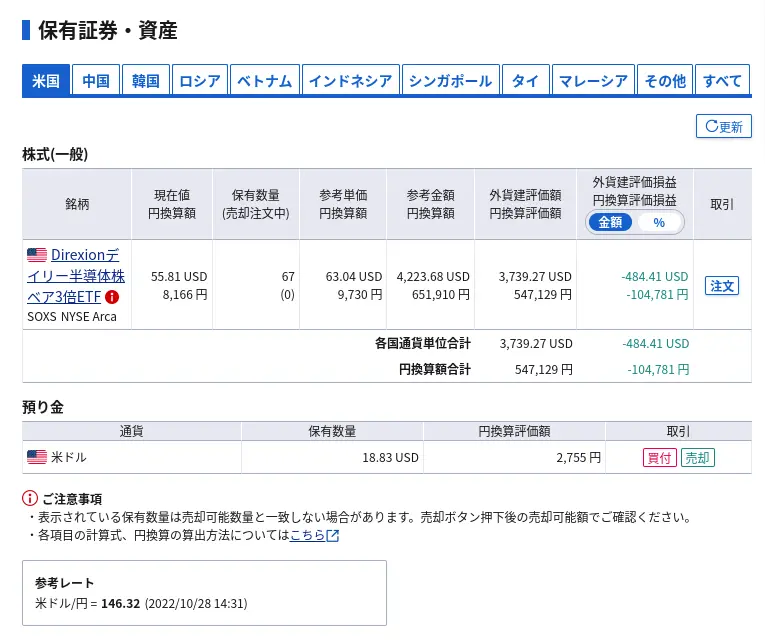765x643 pixels.
Task: Click the 2,755 円 deposit valuation
Action: pos(579,458)
